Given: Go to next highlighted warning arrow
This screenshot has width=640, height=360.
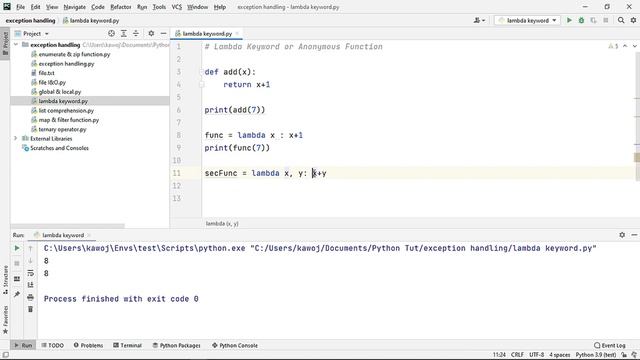Looking at the screenshot, I should tap(635, 46).
